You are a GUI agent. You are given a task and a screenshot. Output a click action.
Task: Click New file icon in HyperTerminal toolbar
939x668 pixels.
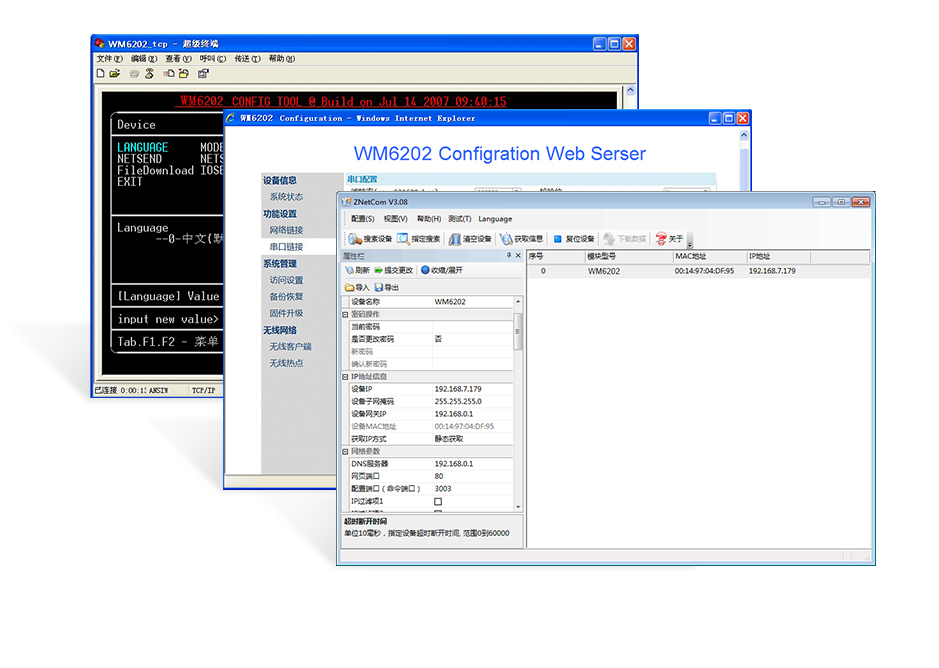101,73
